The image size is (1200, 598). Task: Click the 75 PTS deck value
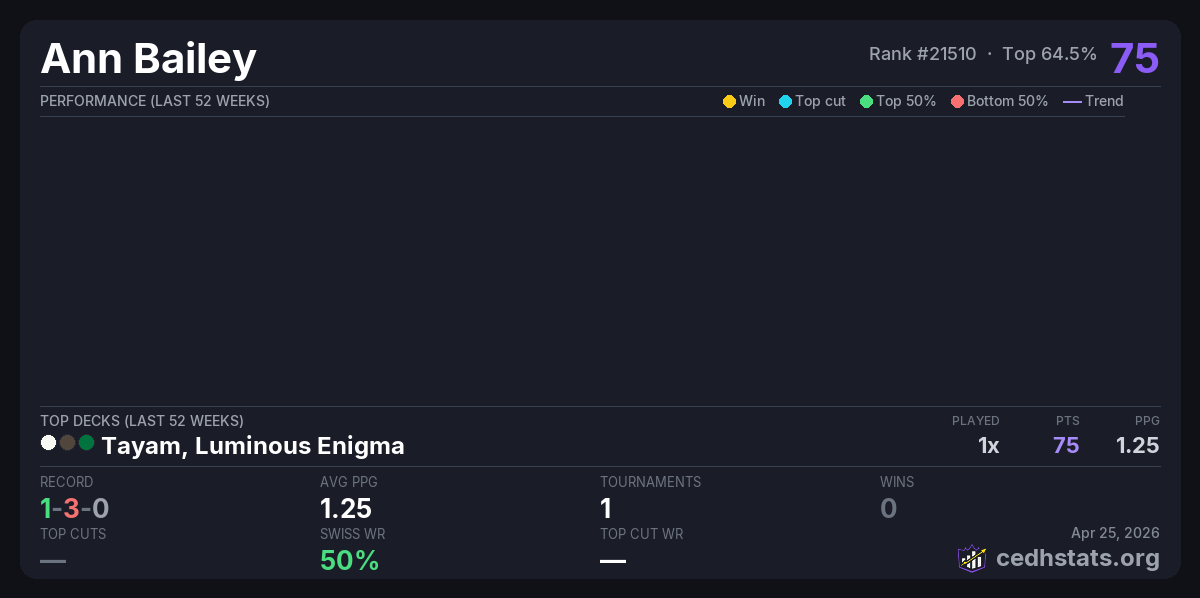1066,446
